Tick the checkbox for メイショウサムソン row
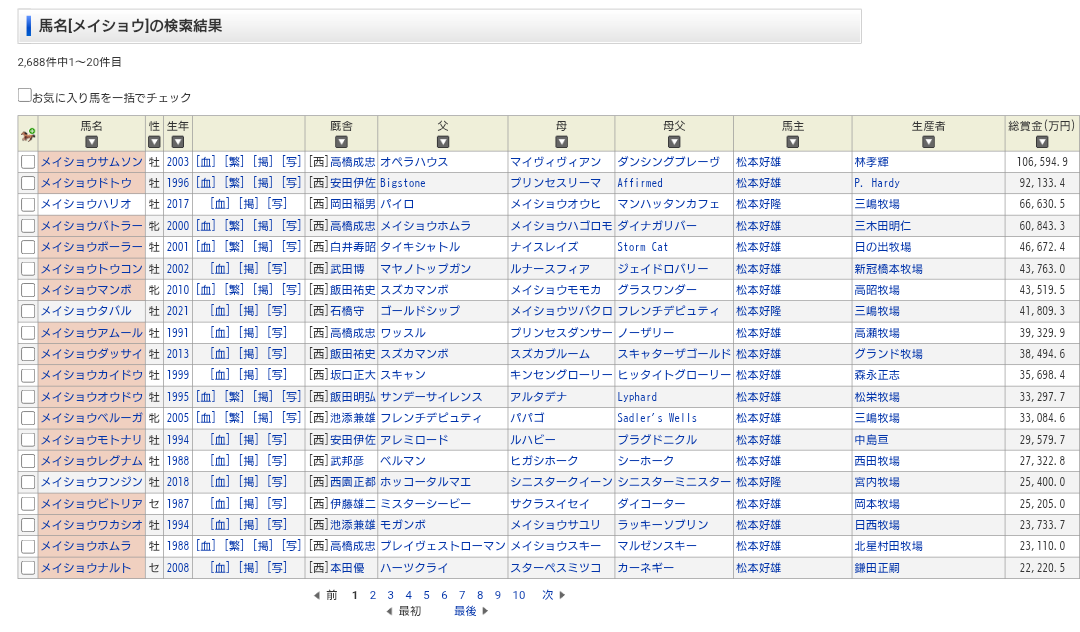The height and width of the screenshot is (632, 1080). click(x=28, y=162)
